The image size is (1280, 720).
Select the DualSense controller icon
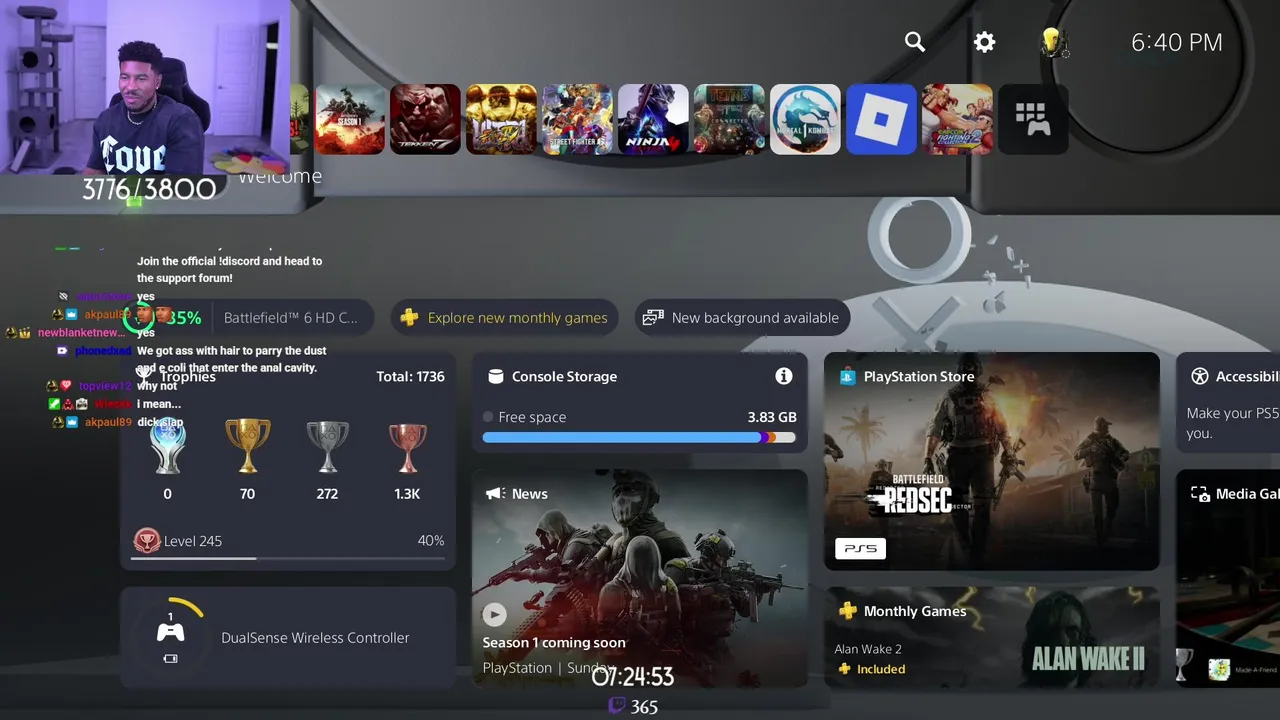170,632
